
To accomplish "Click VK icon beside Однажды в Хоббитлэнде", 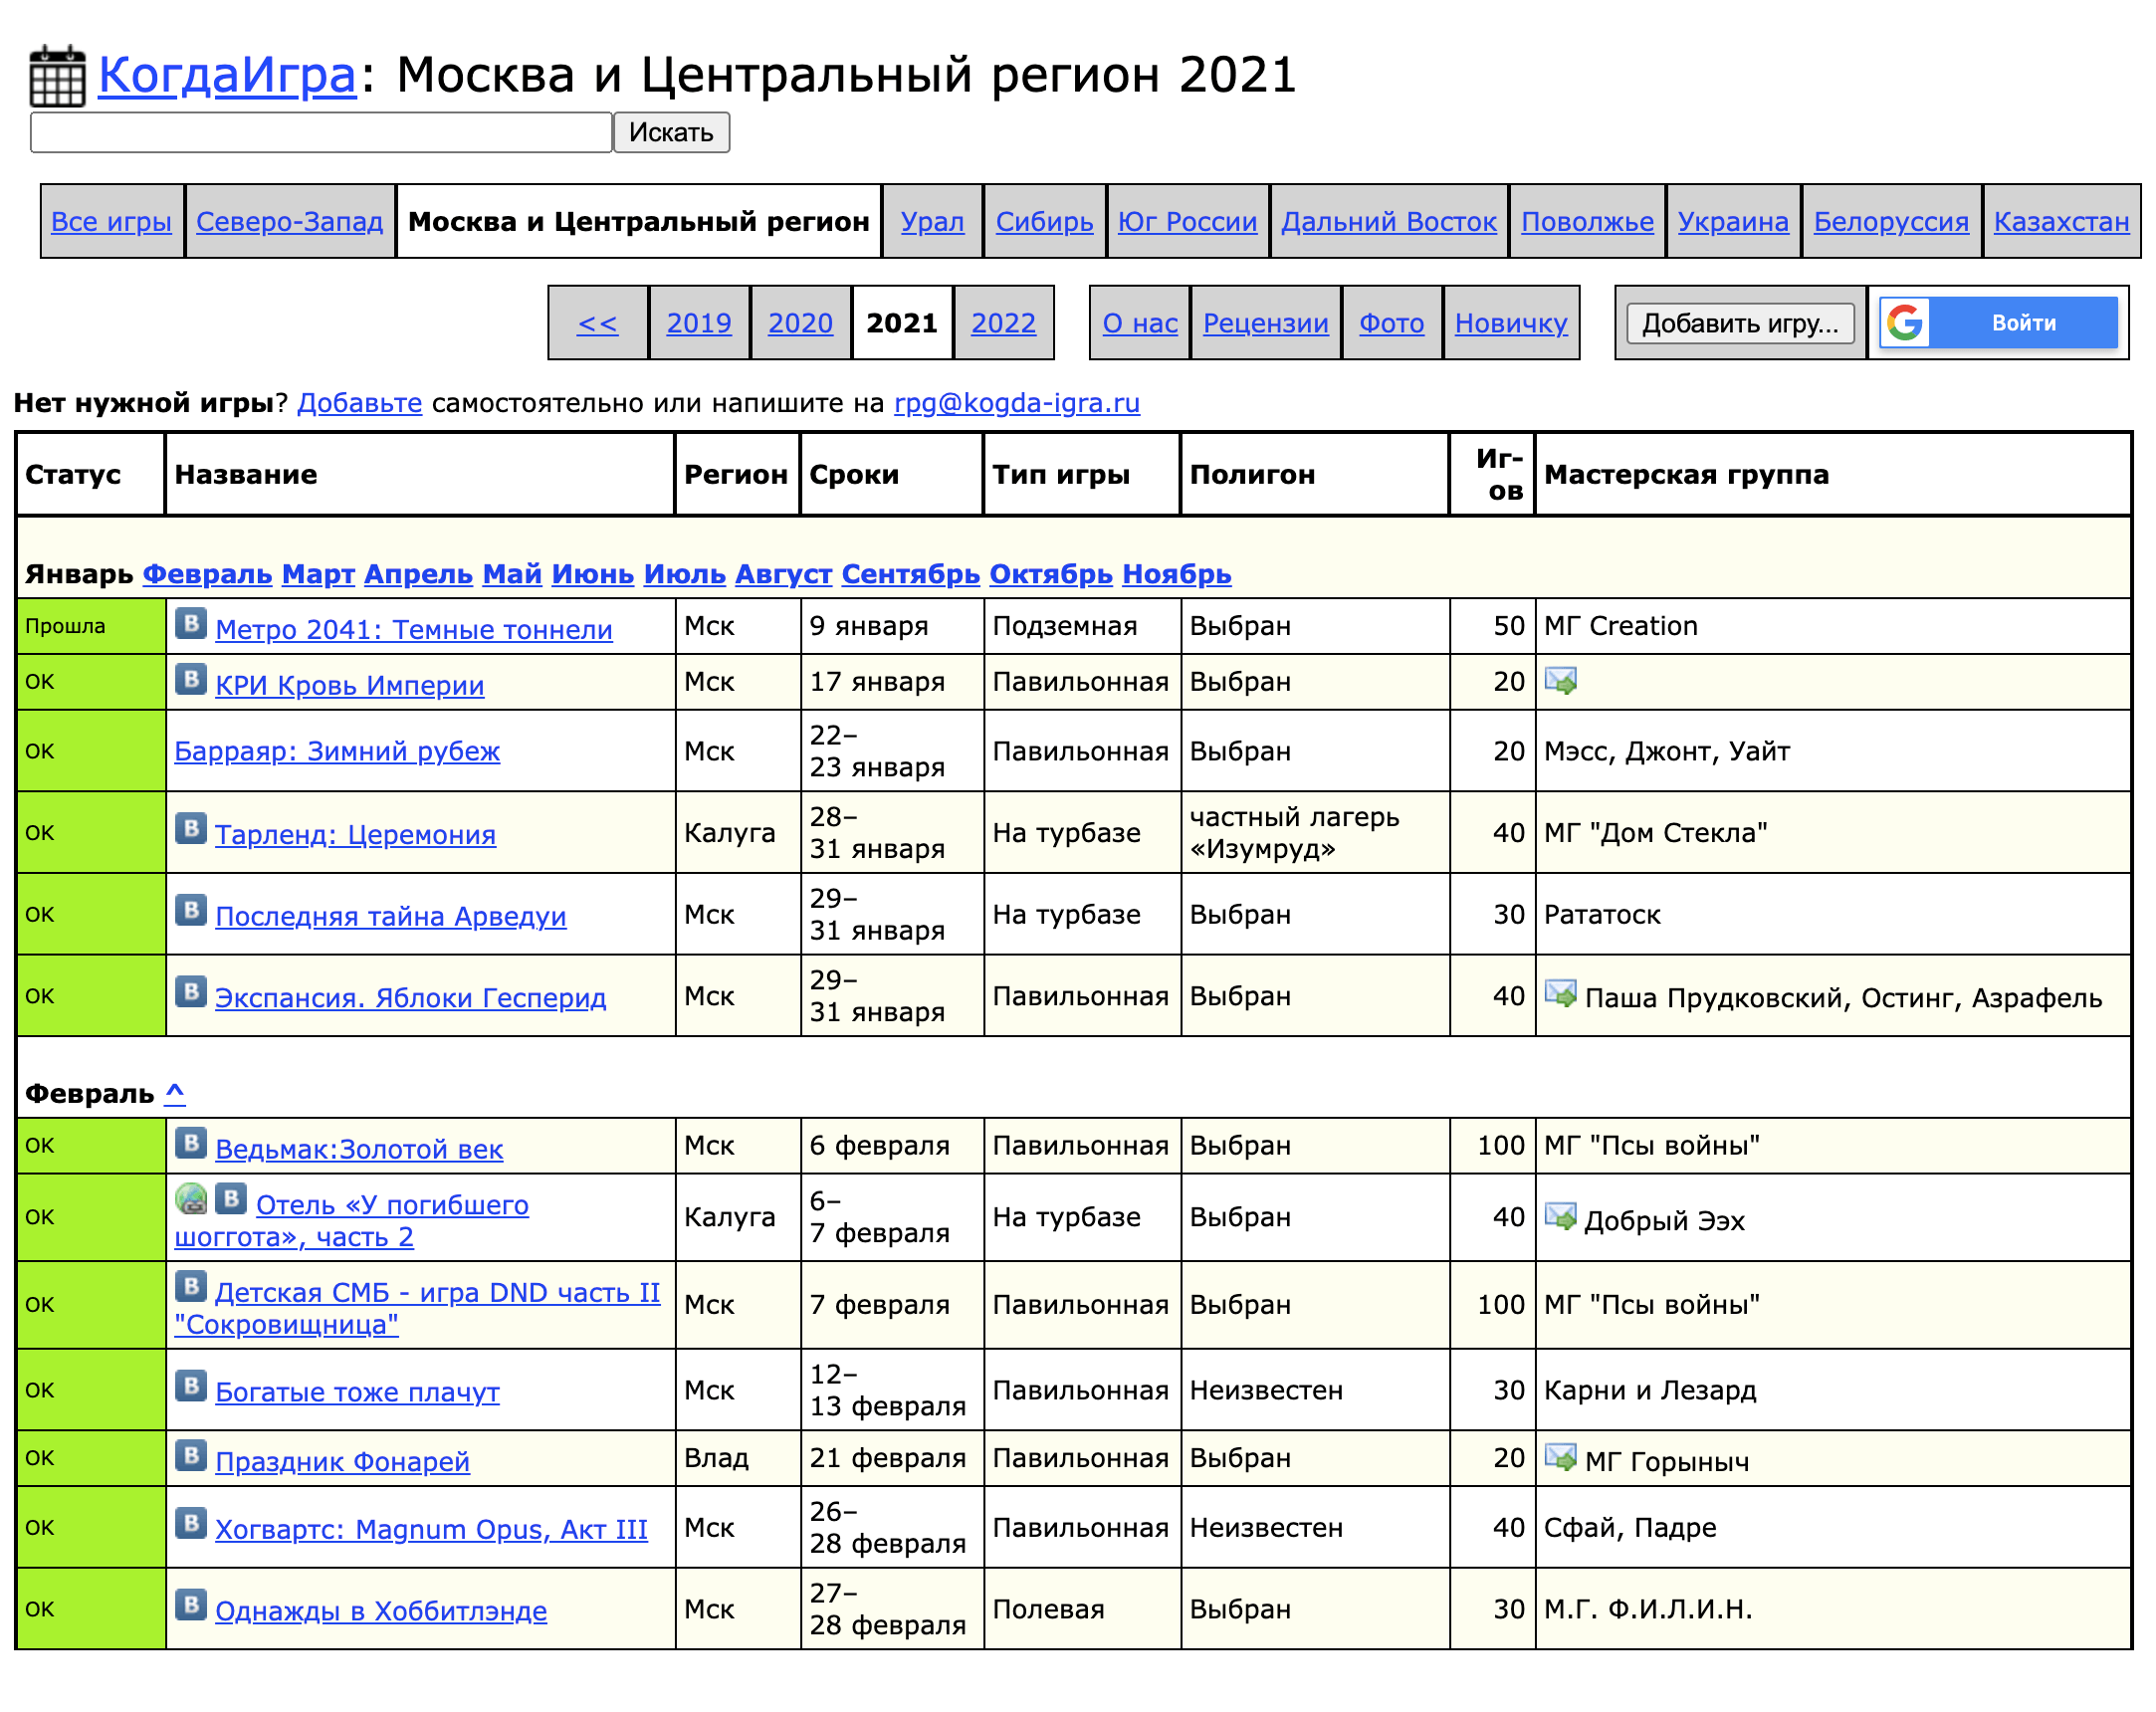I will pos(191,1605).
